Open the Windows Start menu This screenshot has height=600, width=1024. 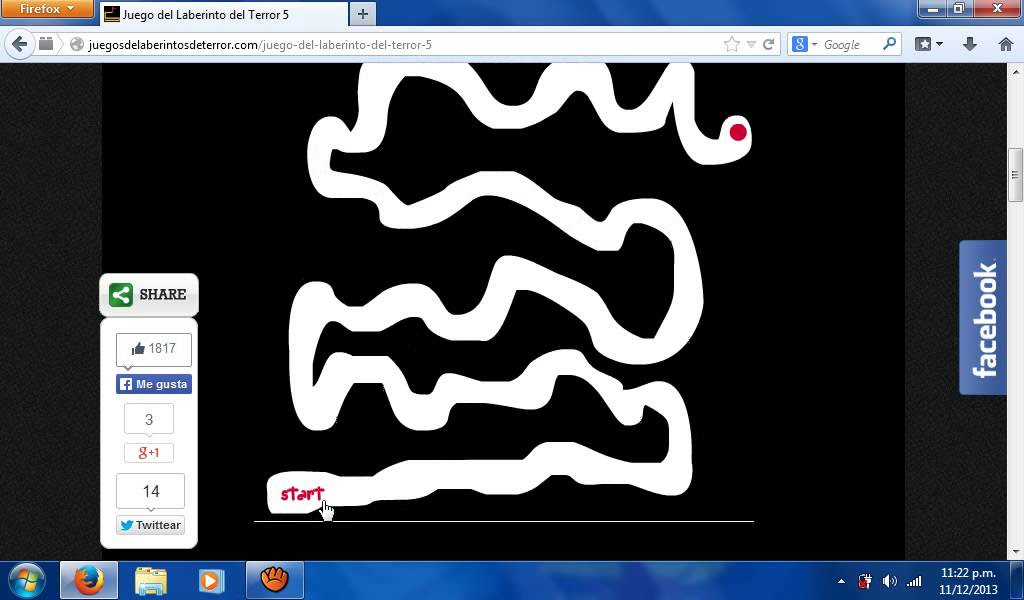26,580
